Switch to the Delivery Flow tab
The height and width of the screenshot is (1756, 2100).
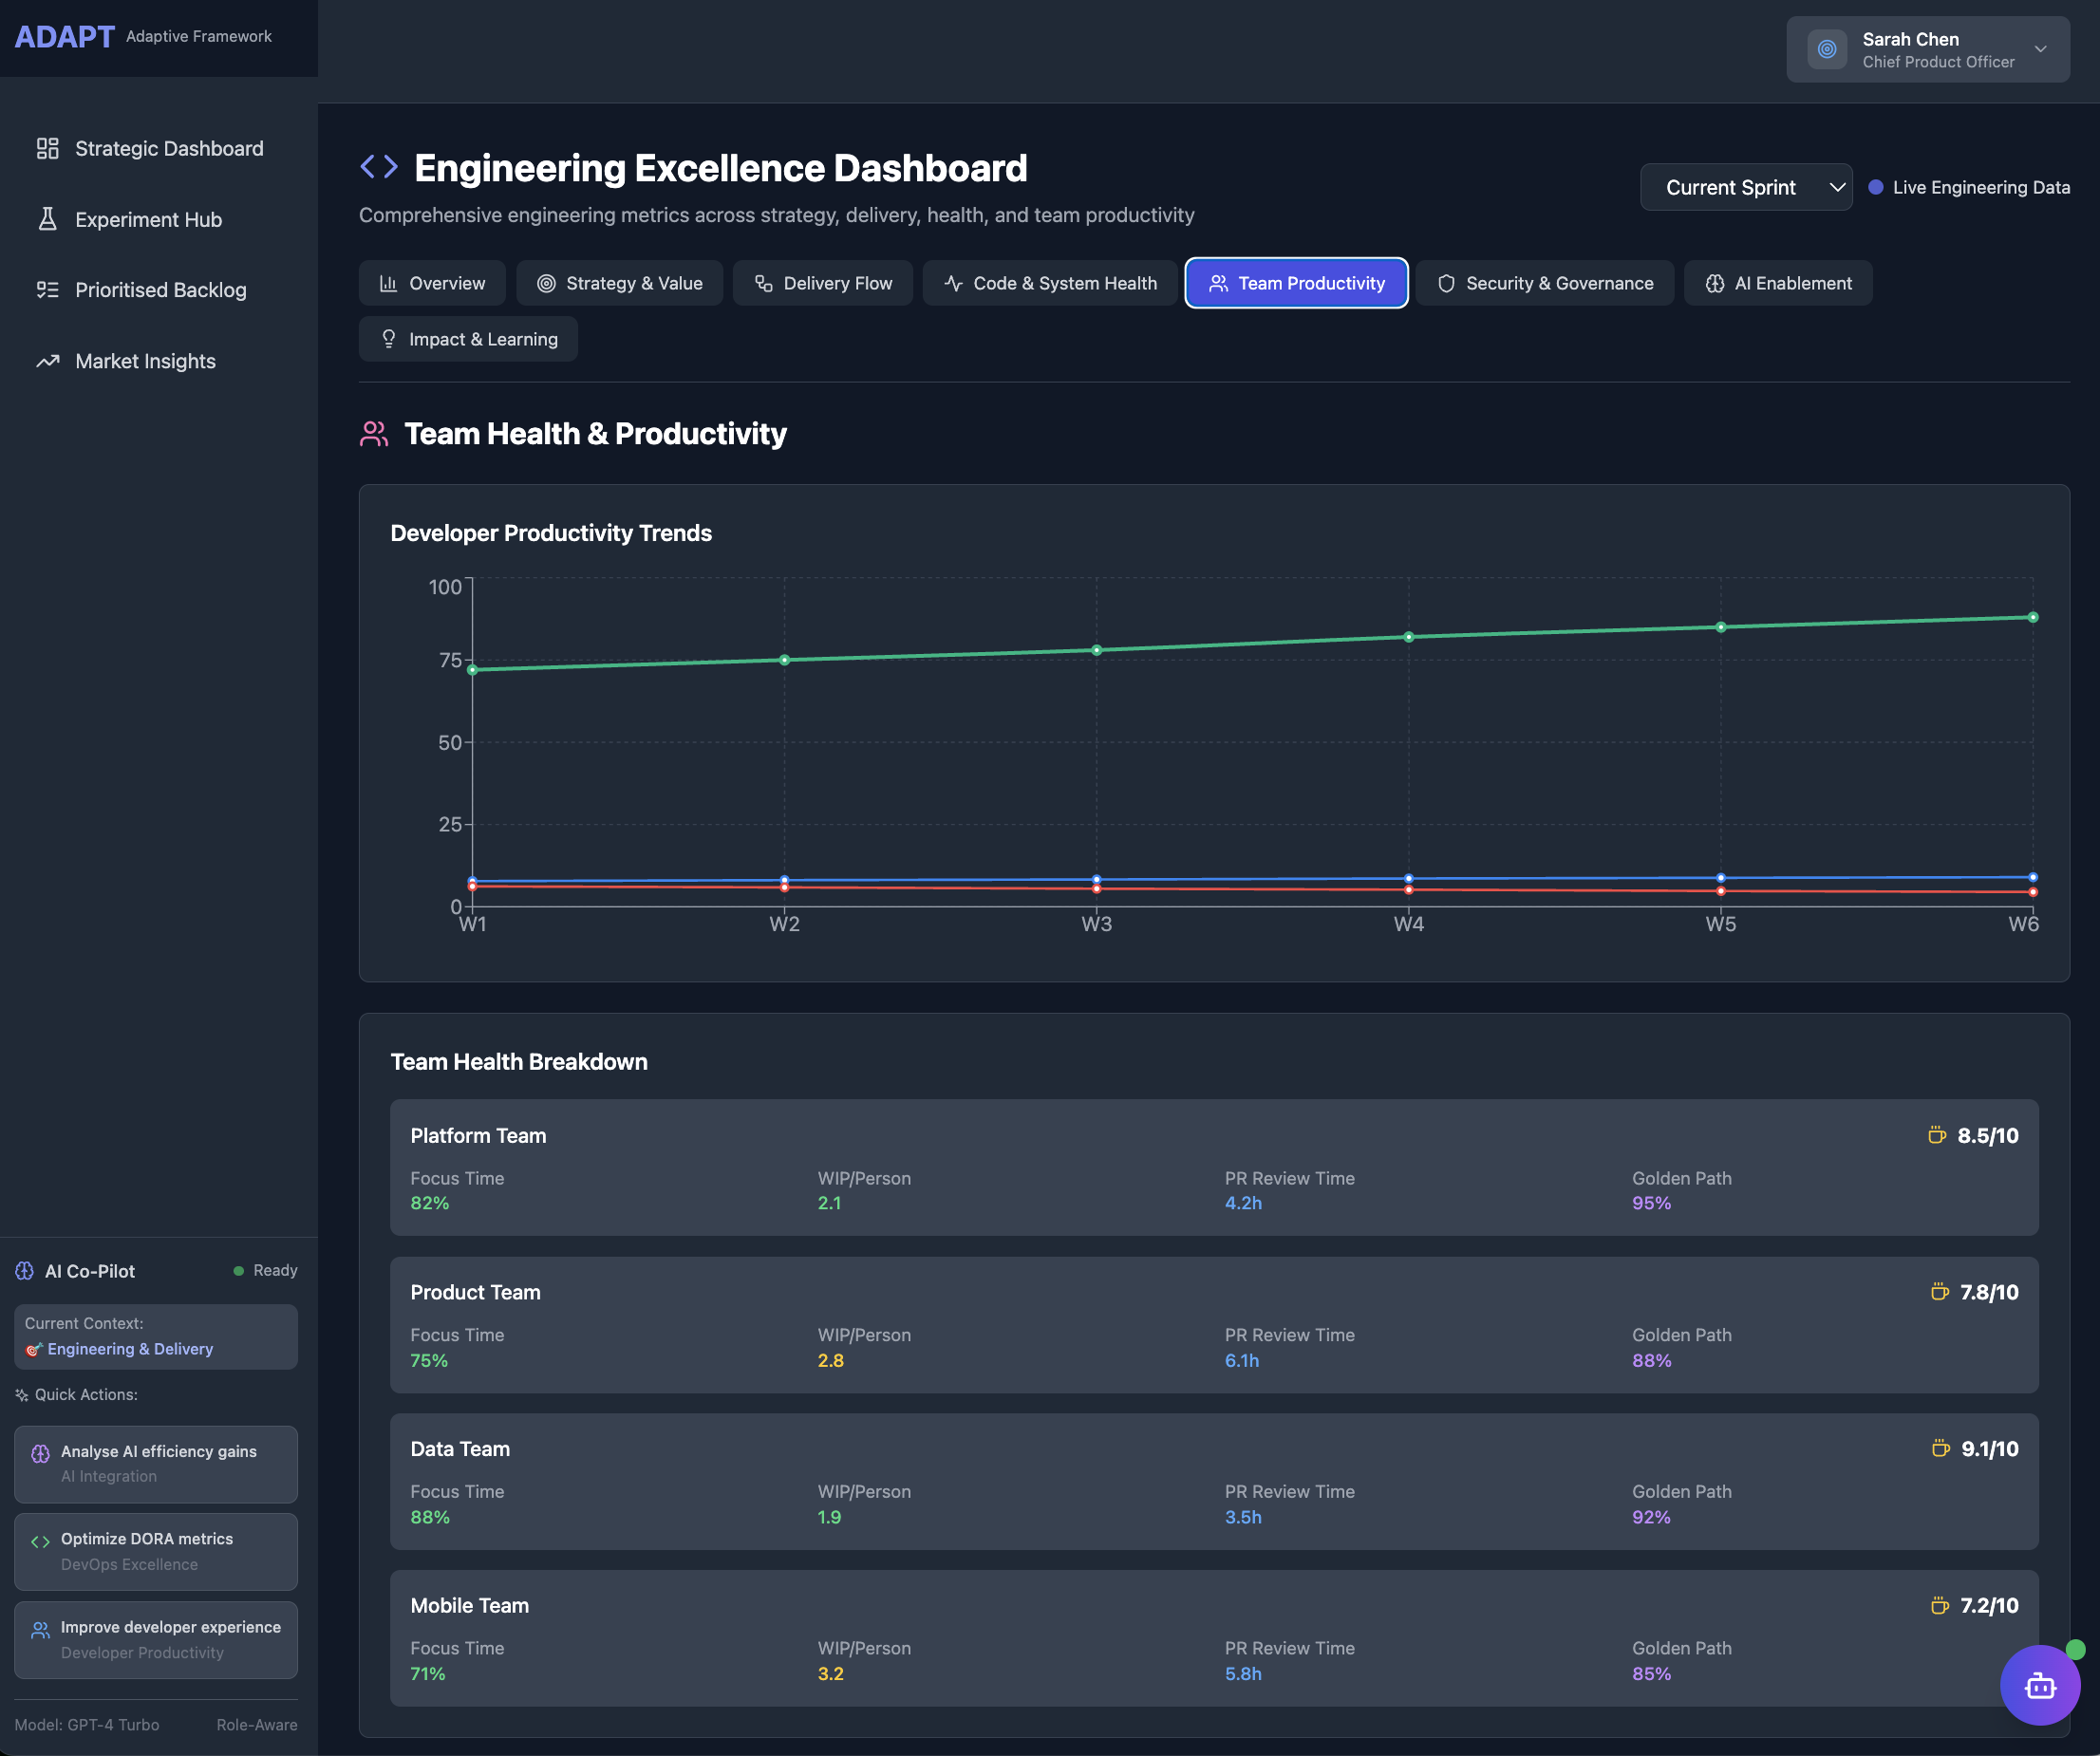point(822,283)
